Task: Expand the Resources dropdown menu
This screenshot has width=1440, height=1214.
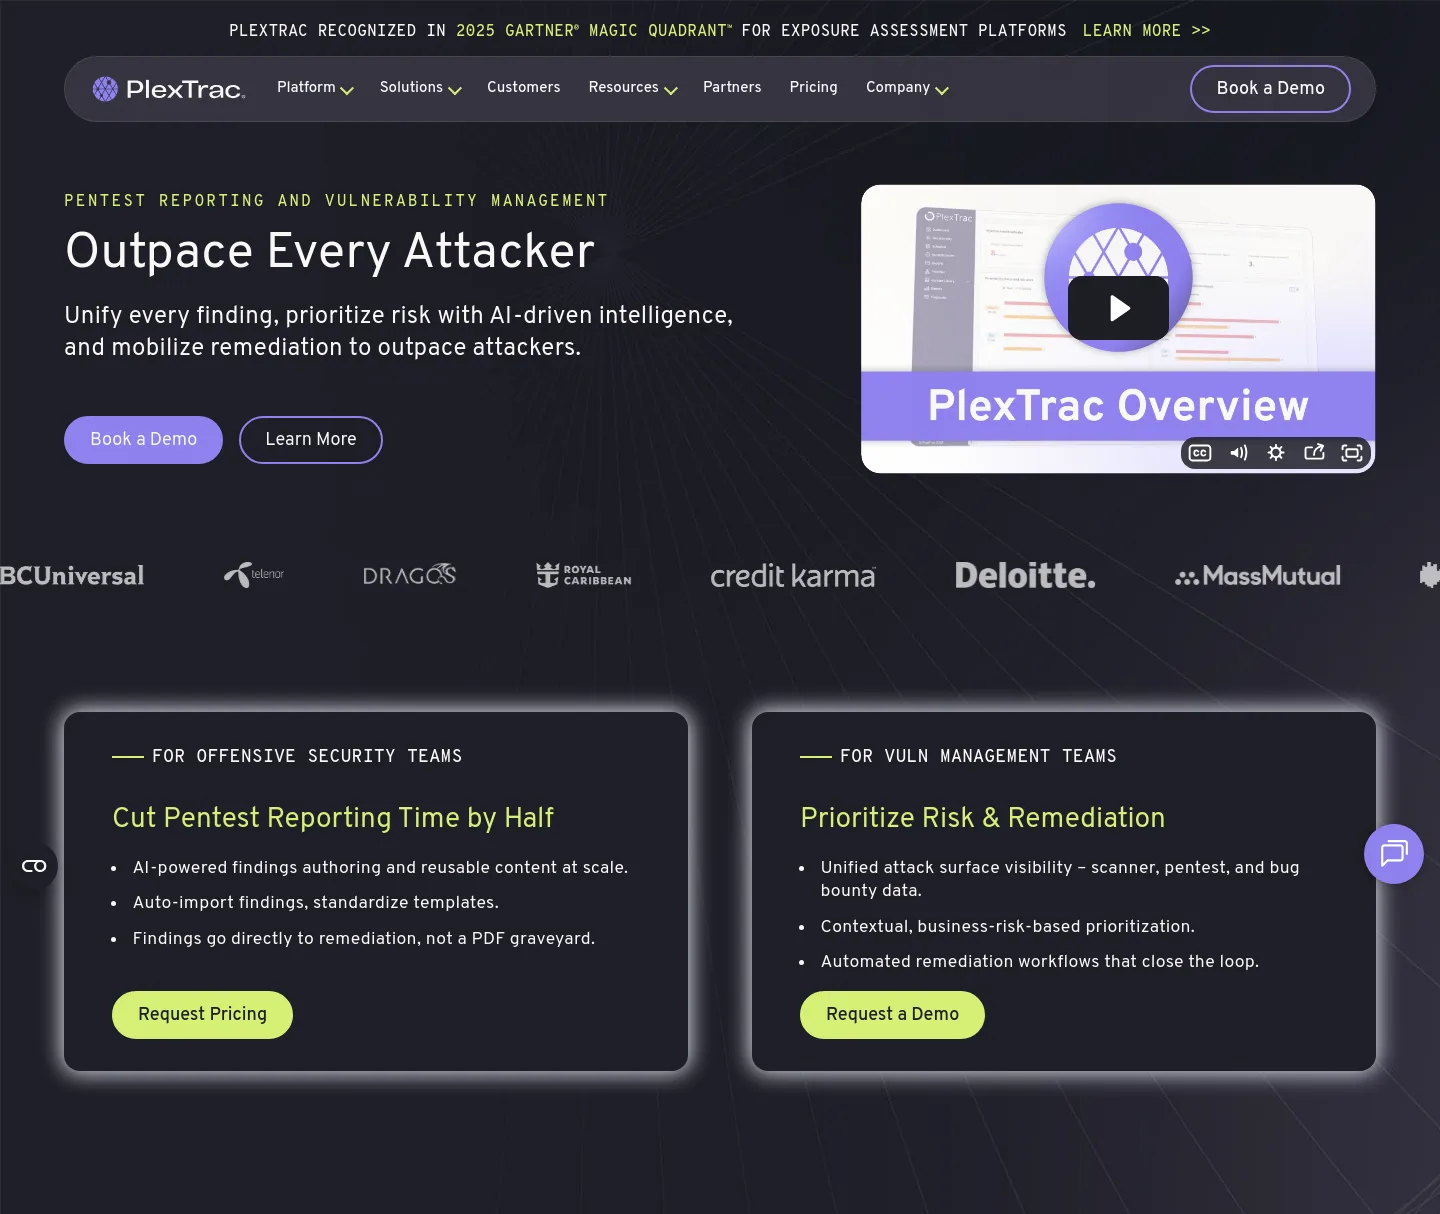Action: (x=633, y=88)
